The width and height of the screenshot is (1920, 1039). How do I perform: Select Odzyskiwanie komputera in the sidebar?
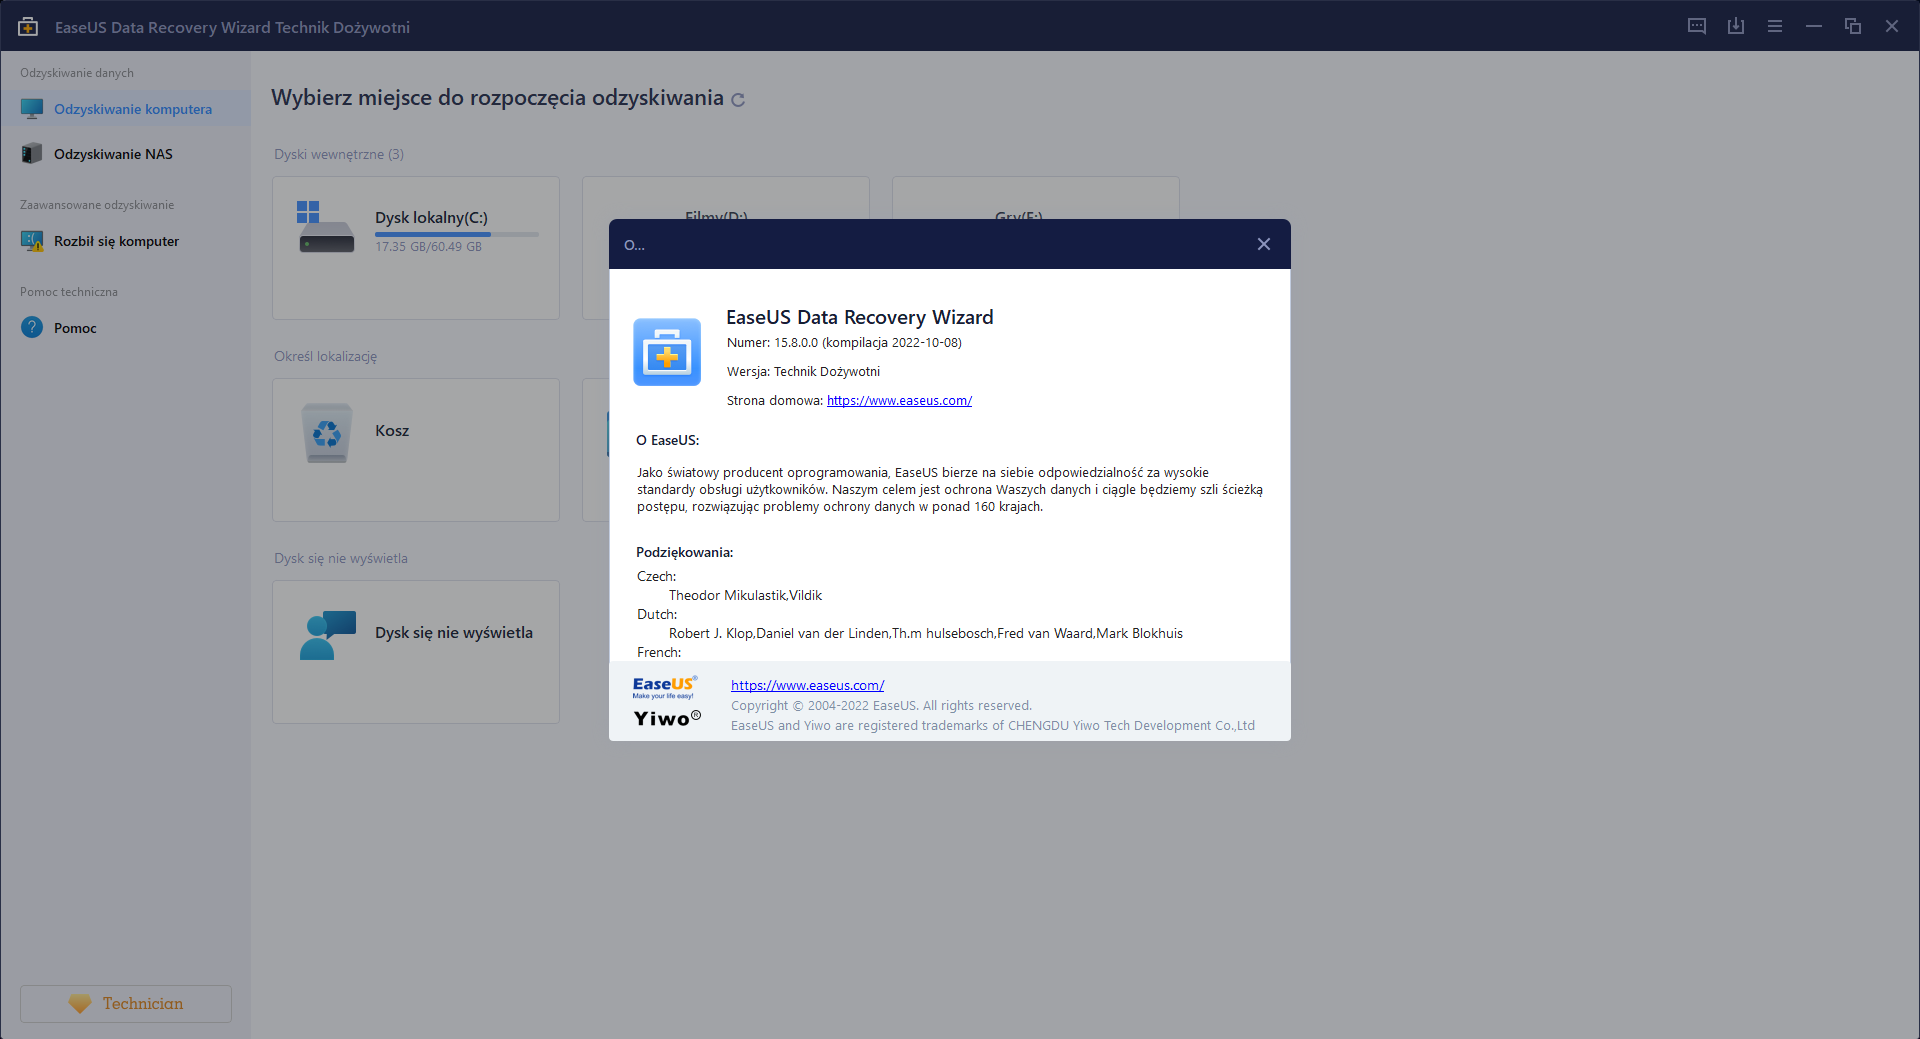tap(125, 109)
